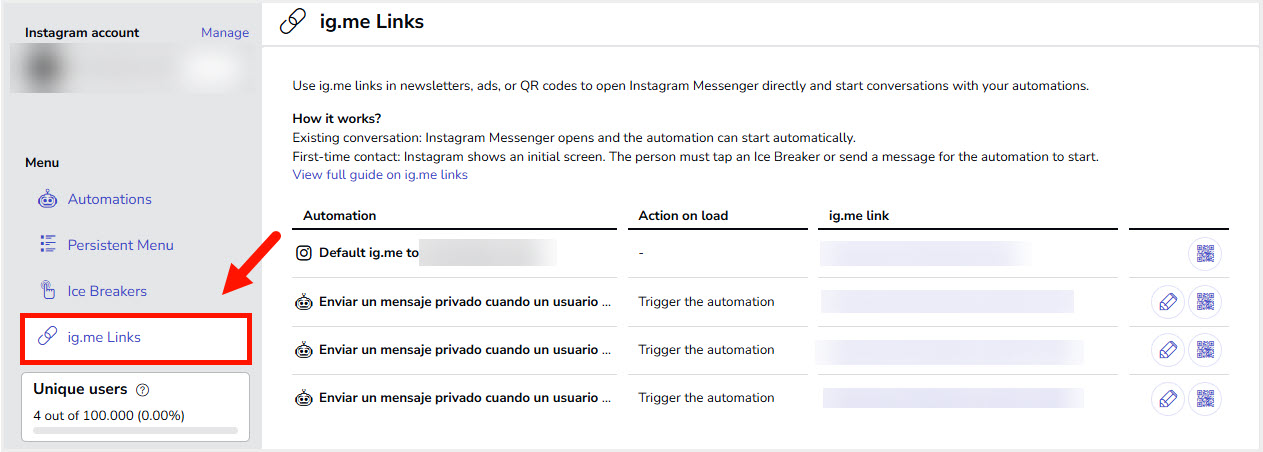Click the first automation's blurred ig.me link

point(947,302)
